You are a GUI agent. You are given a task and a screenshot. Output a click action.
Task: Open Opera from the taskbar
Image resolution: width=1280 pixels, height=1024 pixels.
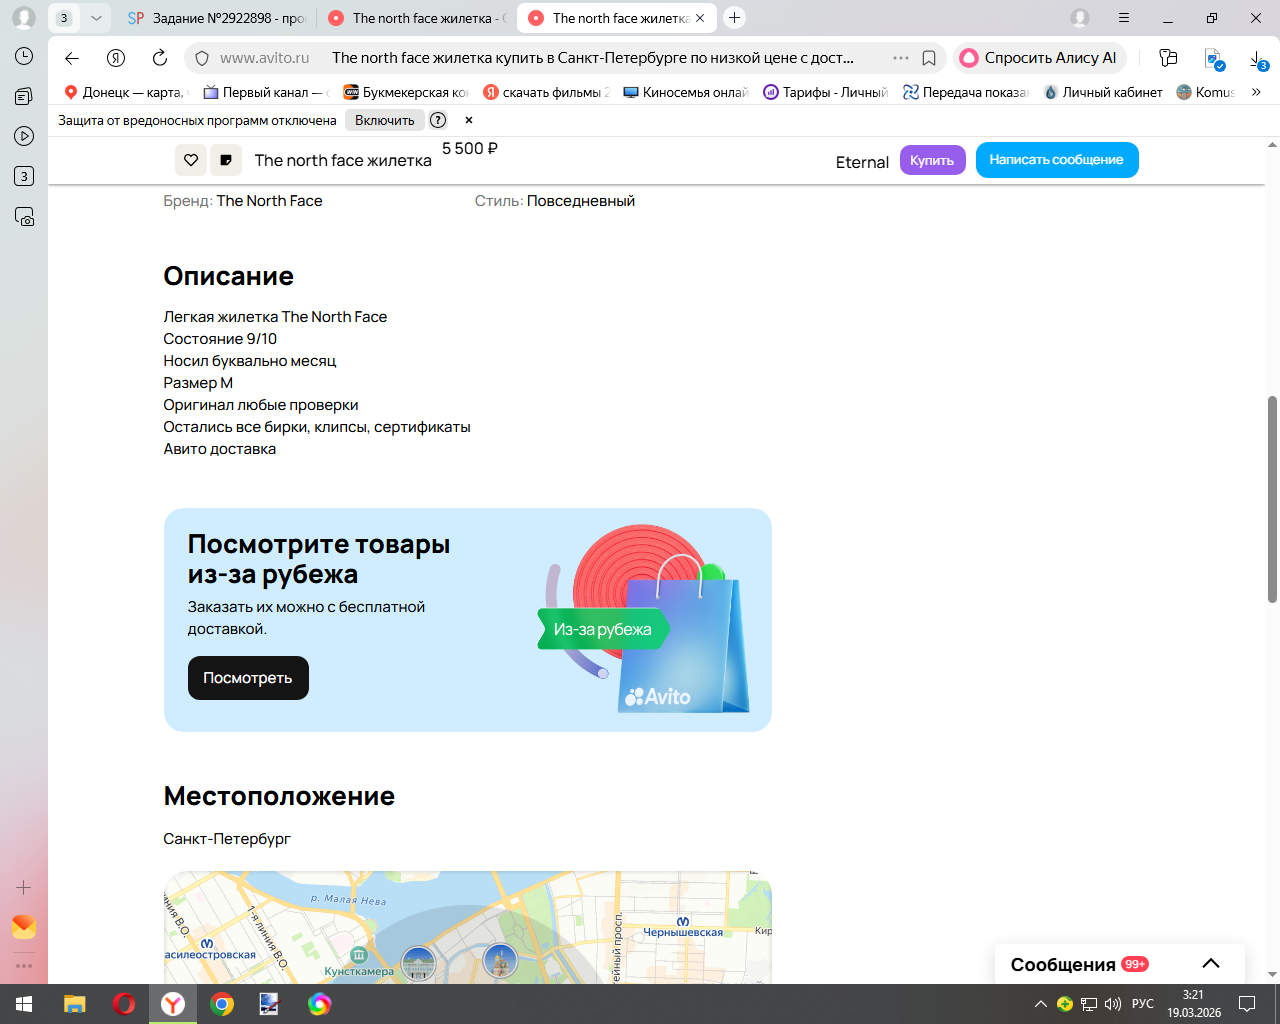124,1004
